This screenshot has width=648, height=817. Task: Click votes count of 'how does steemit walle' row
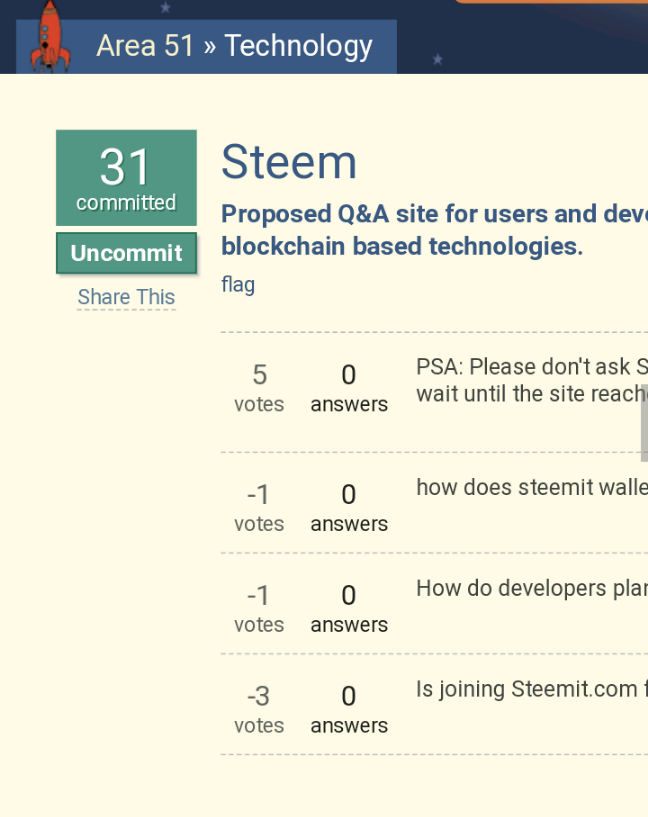coord(259,507)
